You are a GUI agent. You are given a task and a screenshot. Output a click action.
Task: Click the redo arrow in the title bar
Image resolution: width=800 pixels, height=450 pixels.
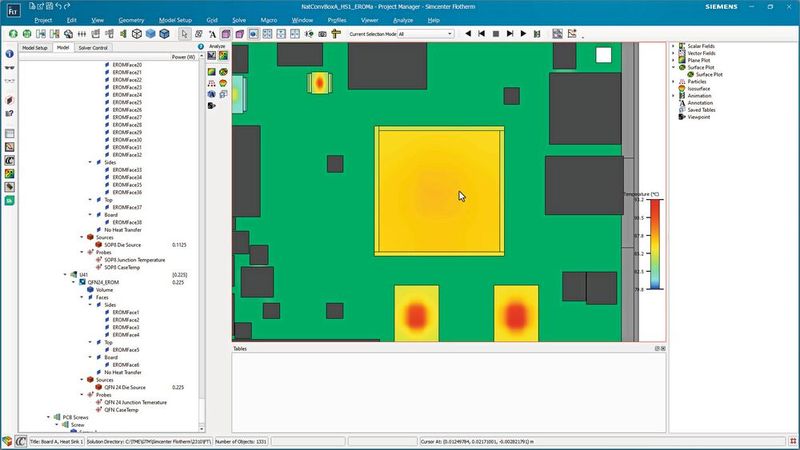[67, 6]
